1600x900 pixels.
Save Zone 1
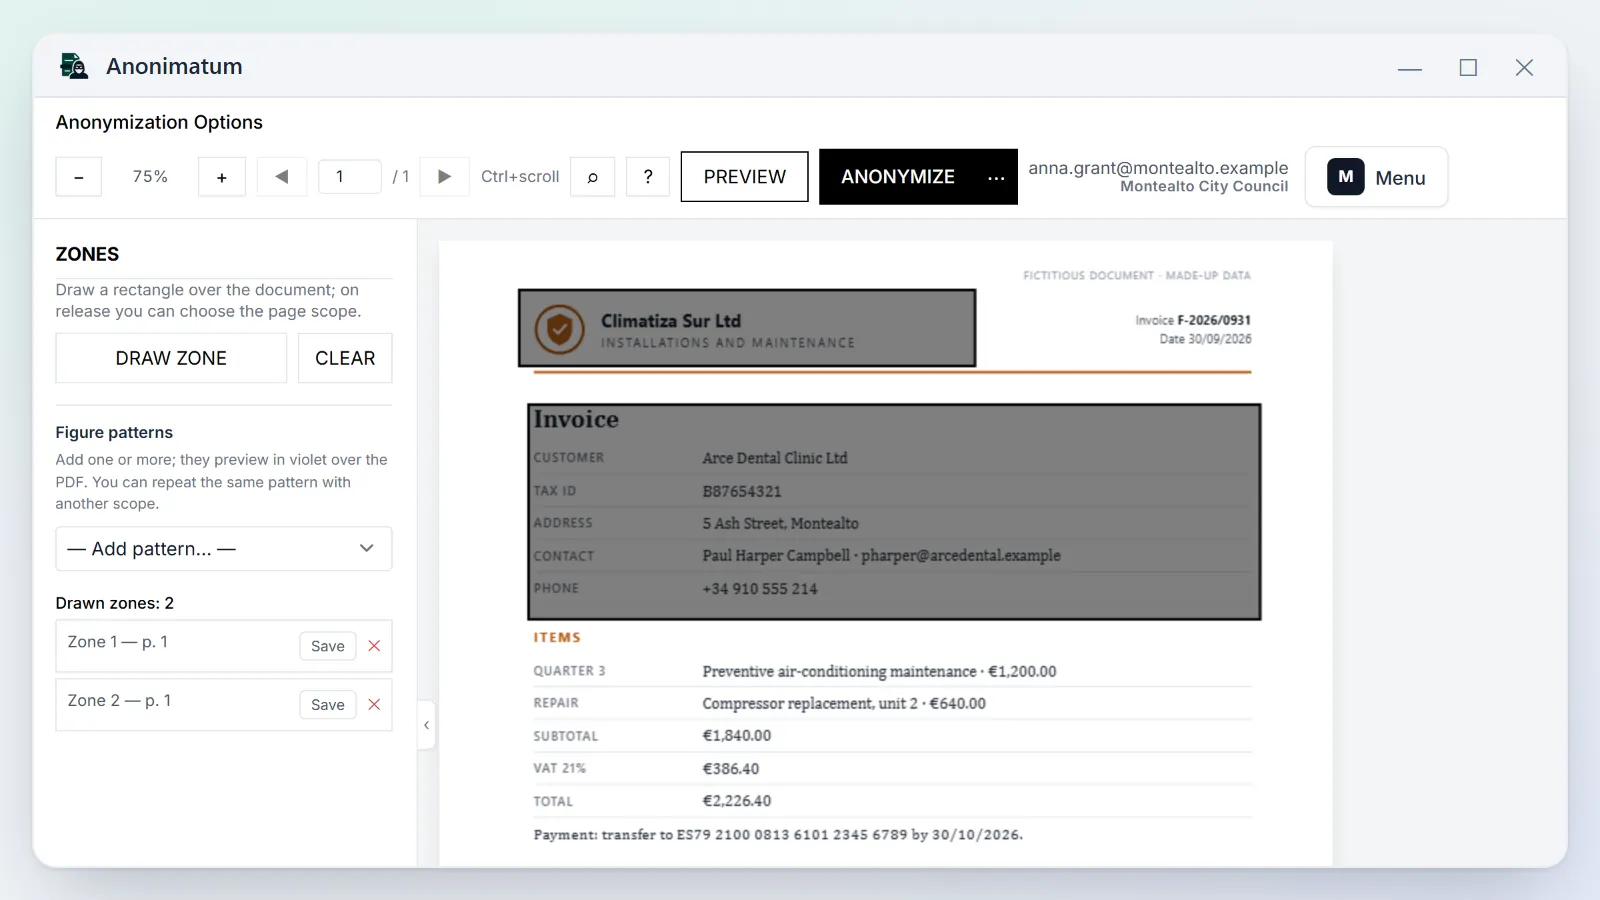328,646
